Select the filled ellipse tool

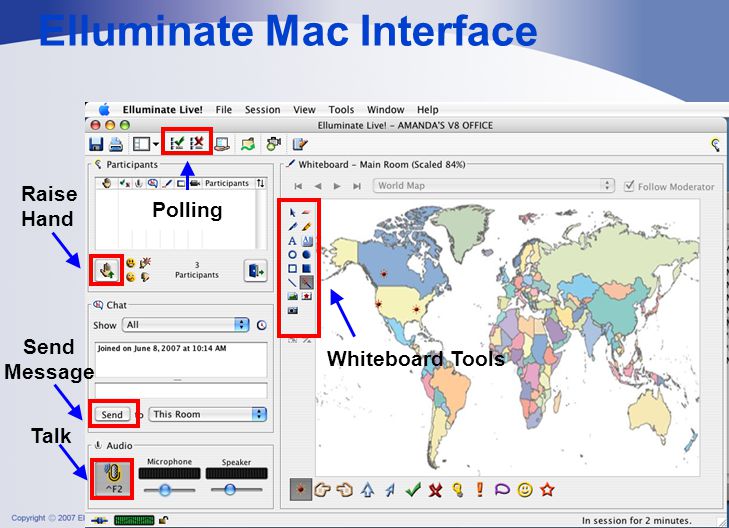coord(306,255)
